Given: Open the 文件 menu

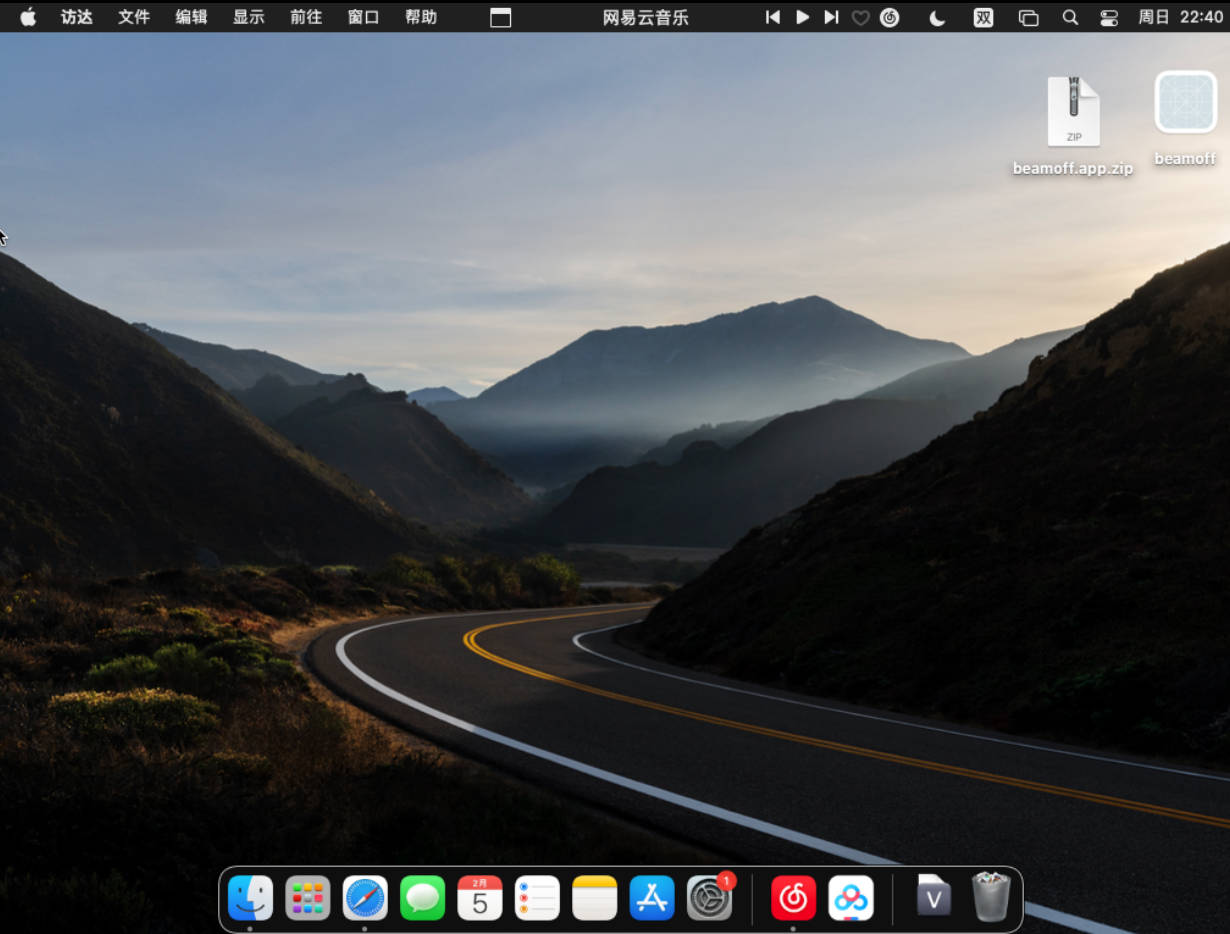Looking at the screenshot, I should point(133,17).
